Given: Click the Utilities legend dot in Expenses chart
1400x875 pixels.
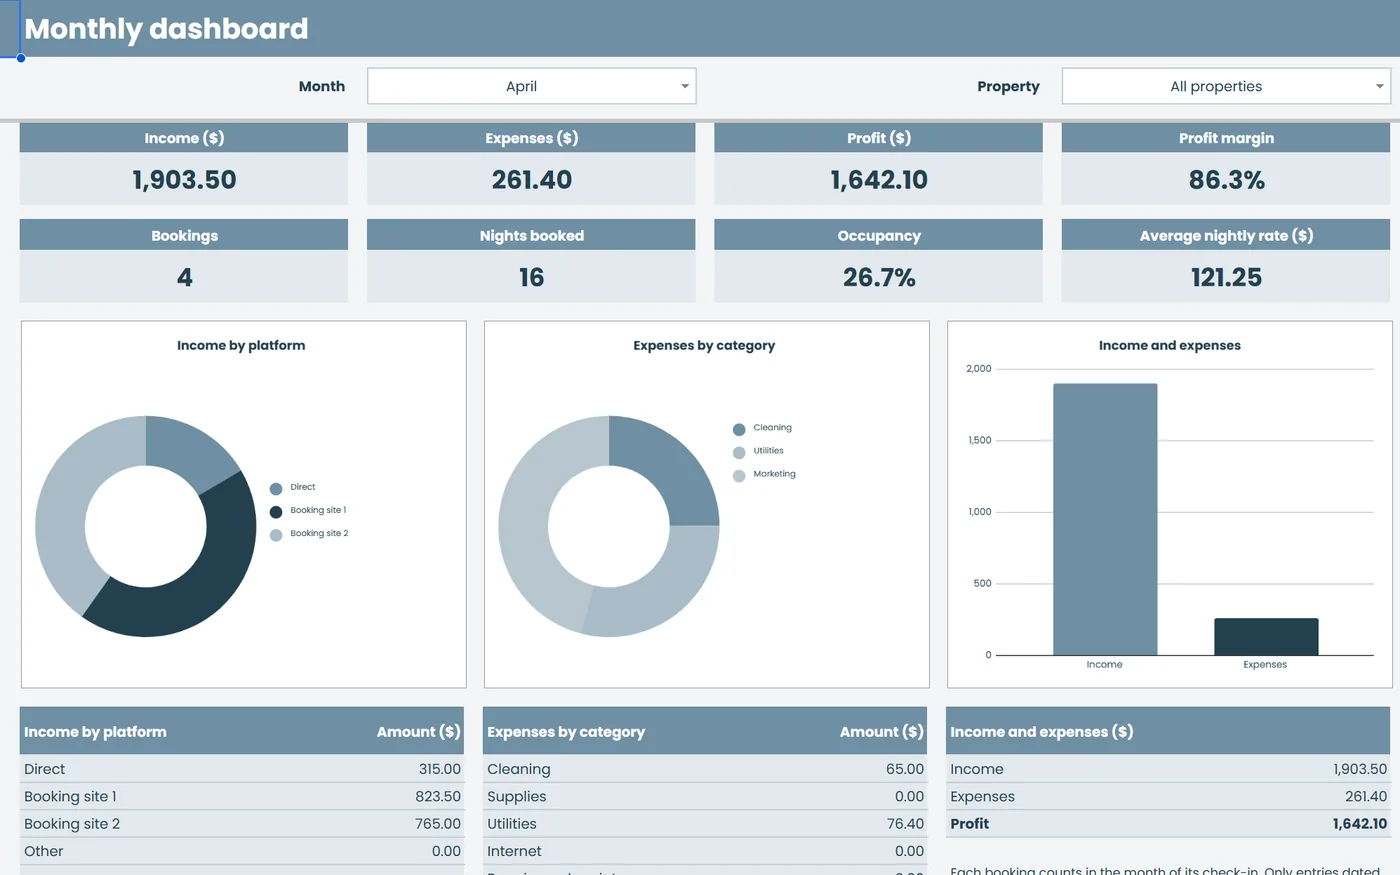Looking at the screenshot, I should point(739,452).
